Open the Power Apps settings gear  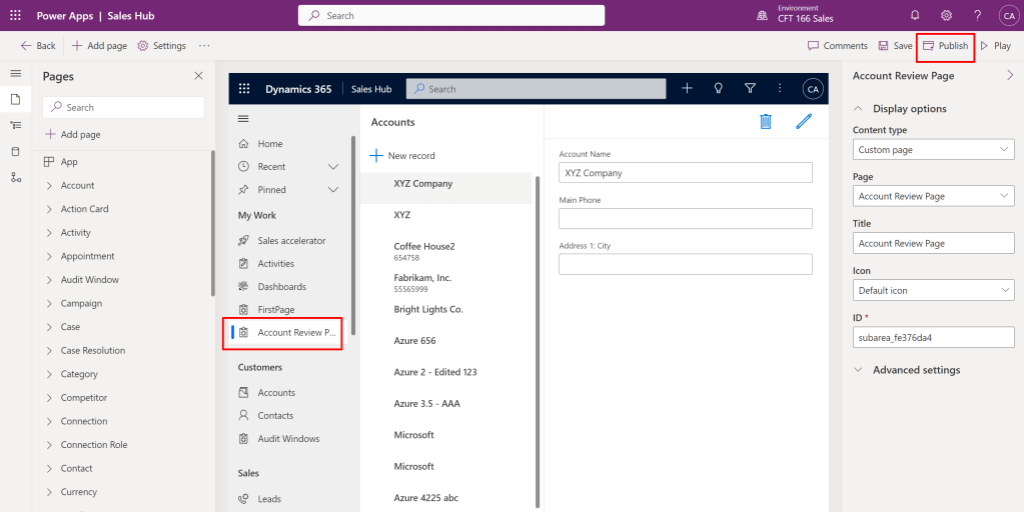coord(946,16)
